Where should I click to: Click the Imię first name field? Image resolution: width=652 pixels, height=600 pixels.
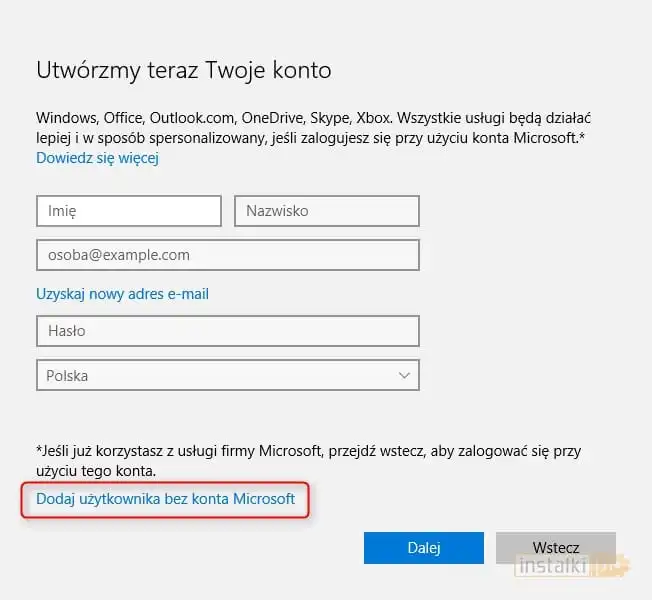[128, 211]
